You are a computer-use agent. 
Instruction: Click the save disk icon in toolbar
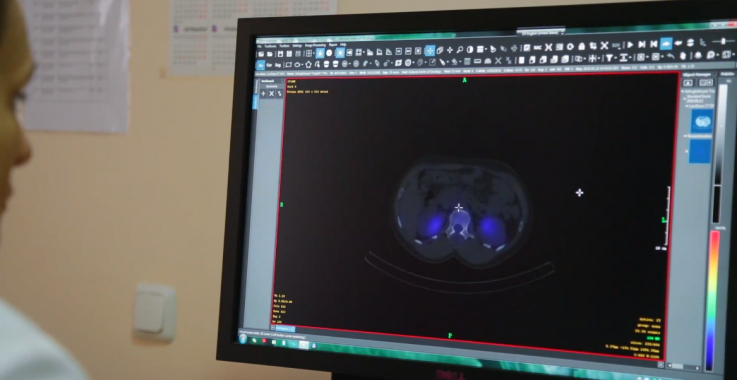pos(280,53)
